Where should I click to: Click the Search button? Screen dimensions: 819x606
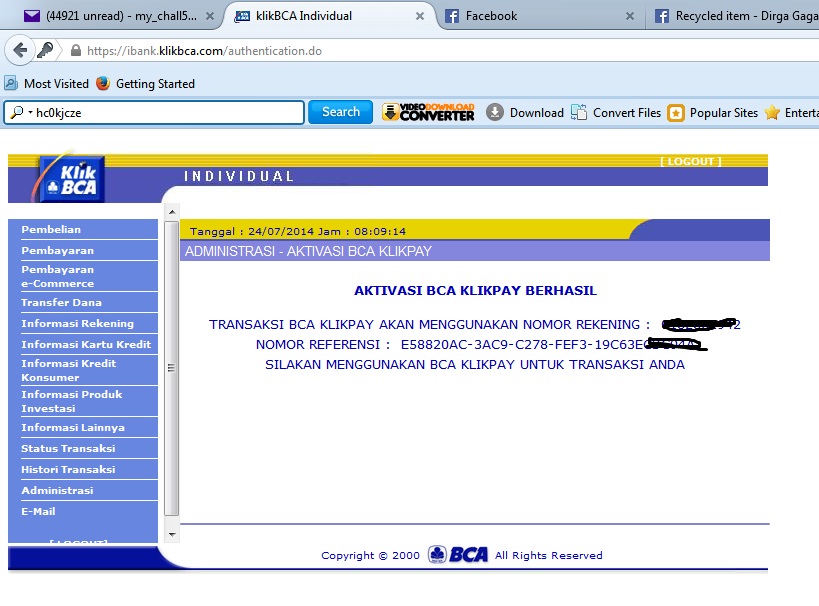point(340,113)
